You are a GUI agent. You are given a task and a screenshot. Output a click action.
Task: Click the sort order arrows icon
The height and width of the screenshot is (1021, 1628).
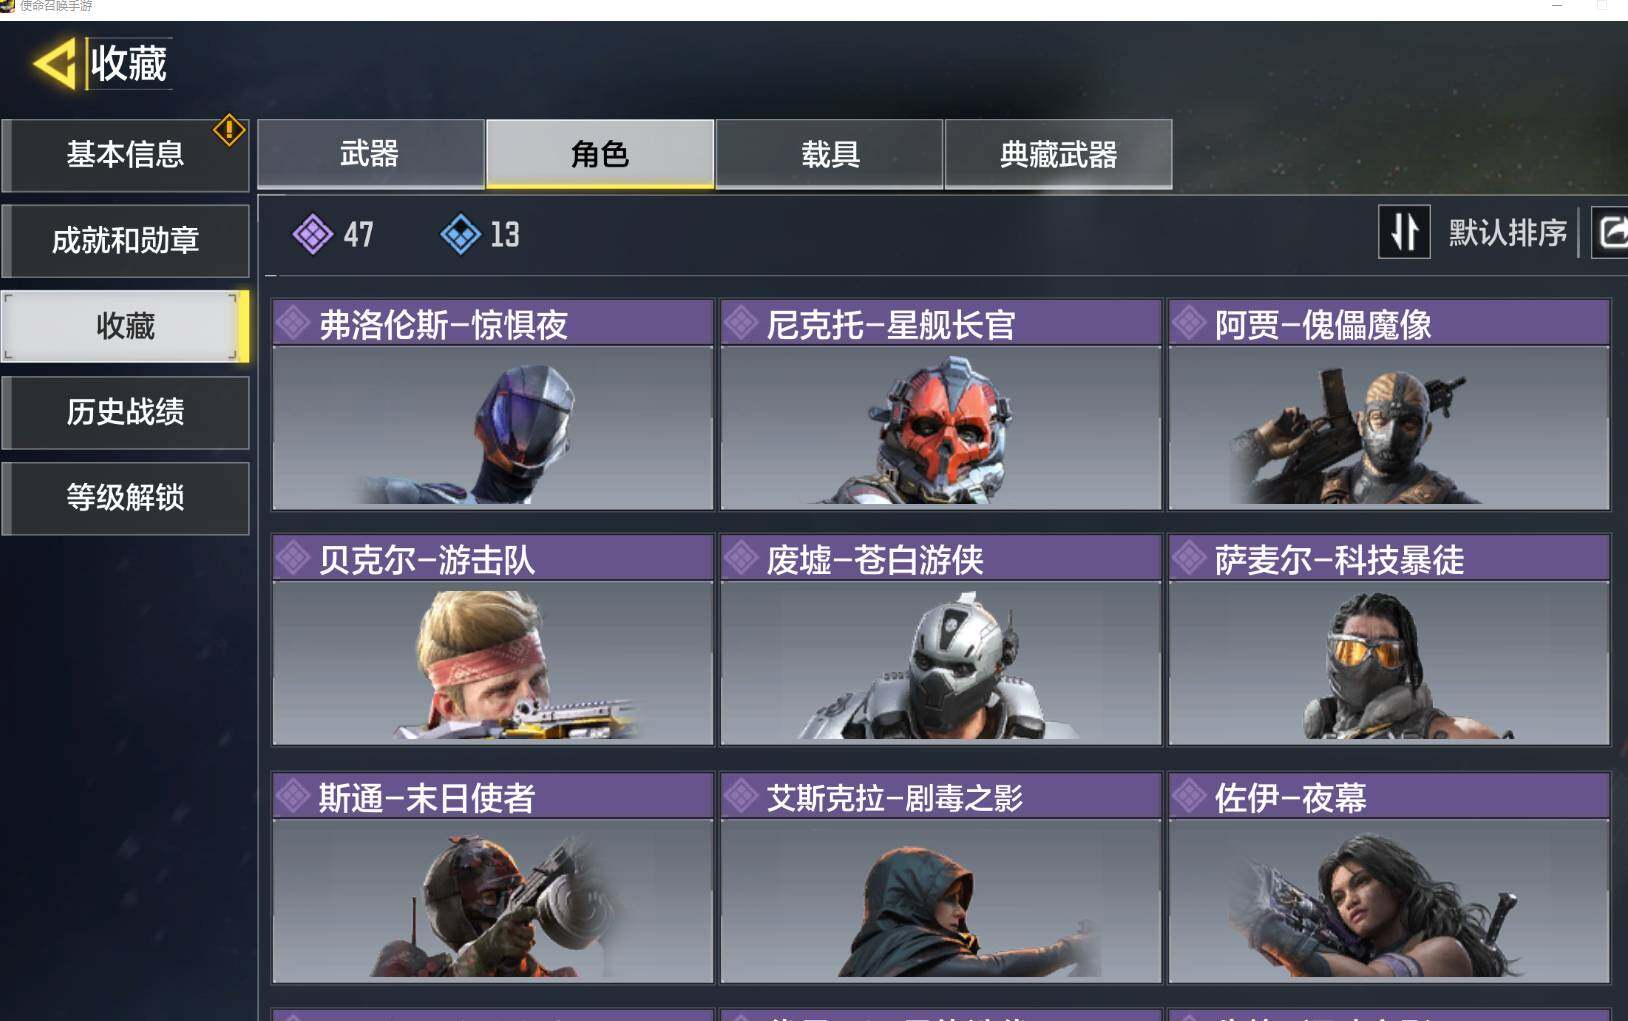(1404, 232)
